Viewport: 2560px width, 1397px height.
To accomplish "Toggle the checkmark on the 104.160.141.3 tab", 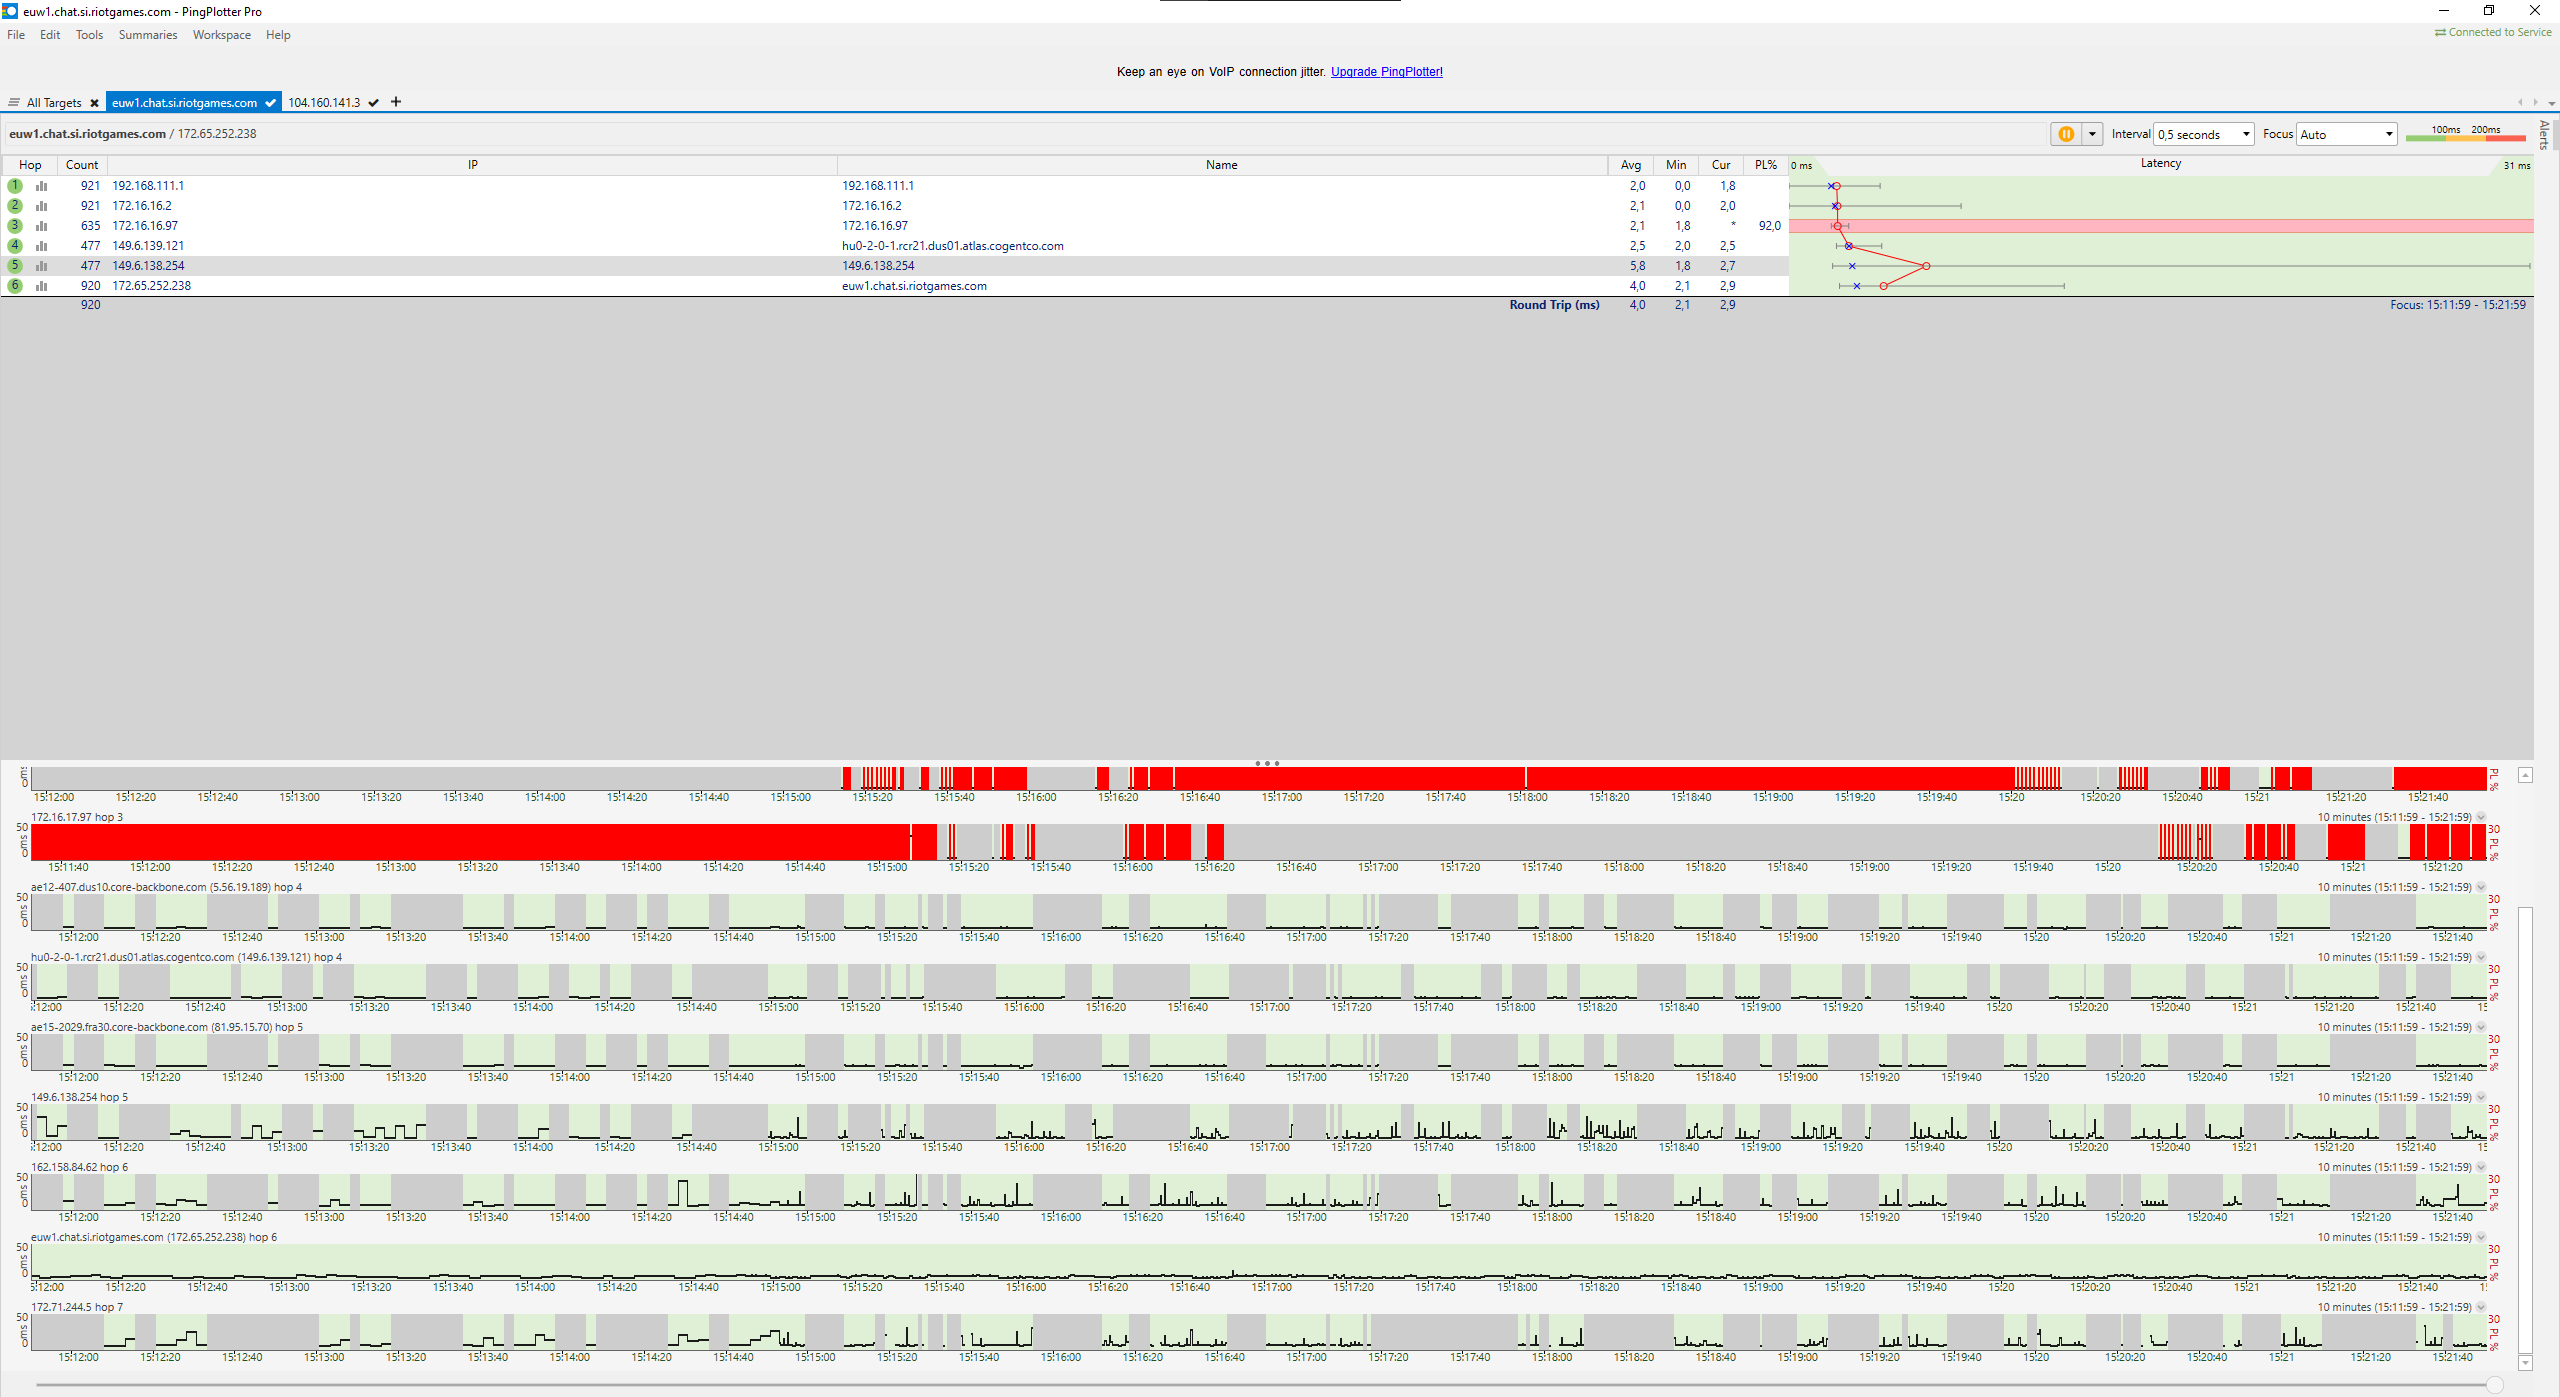I will click(373, 103).
